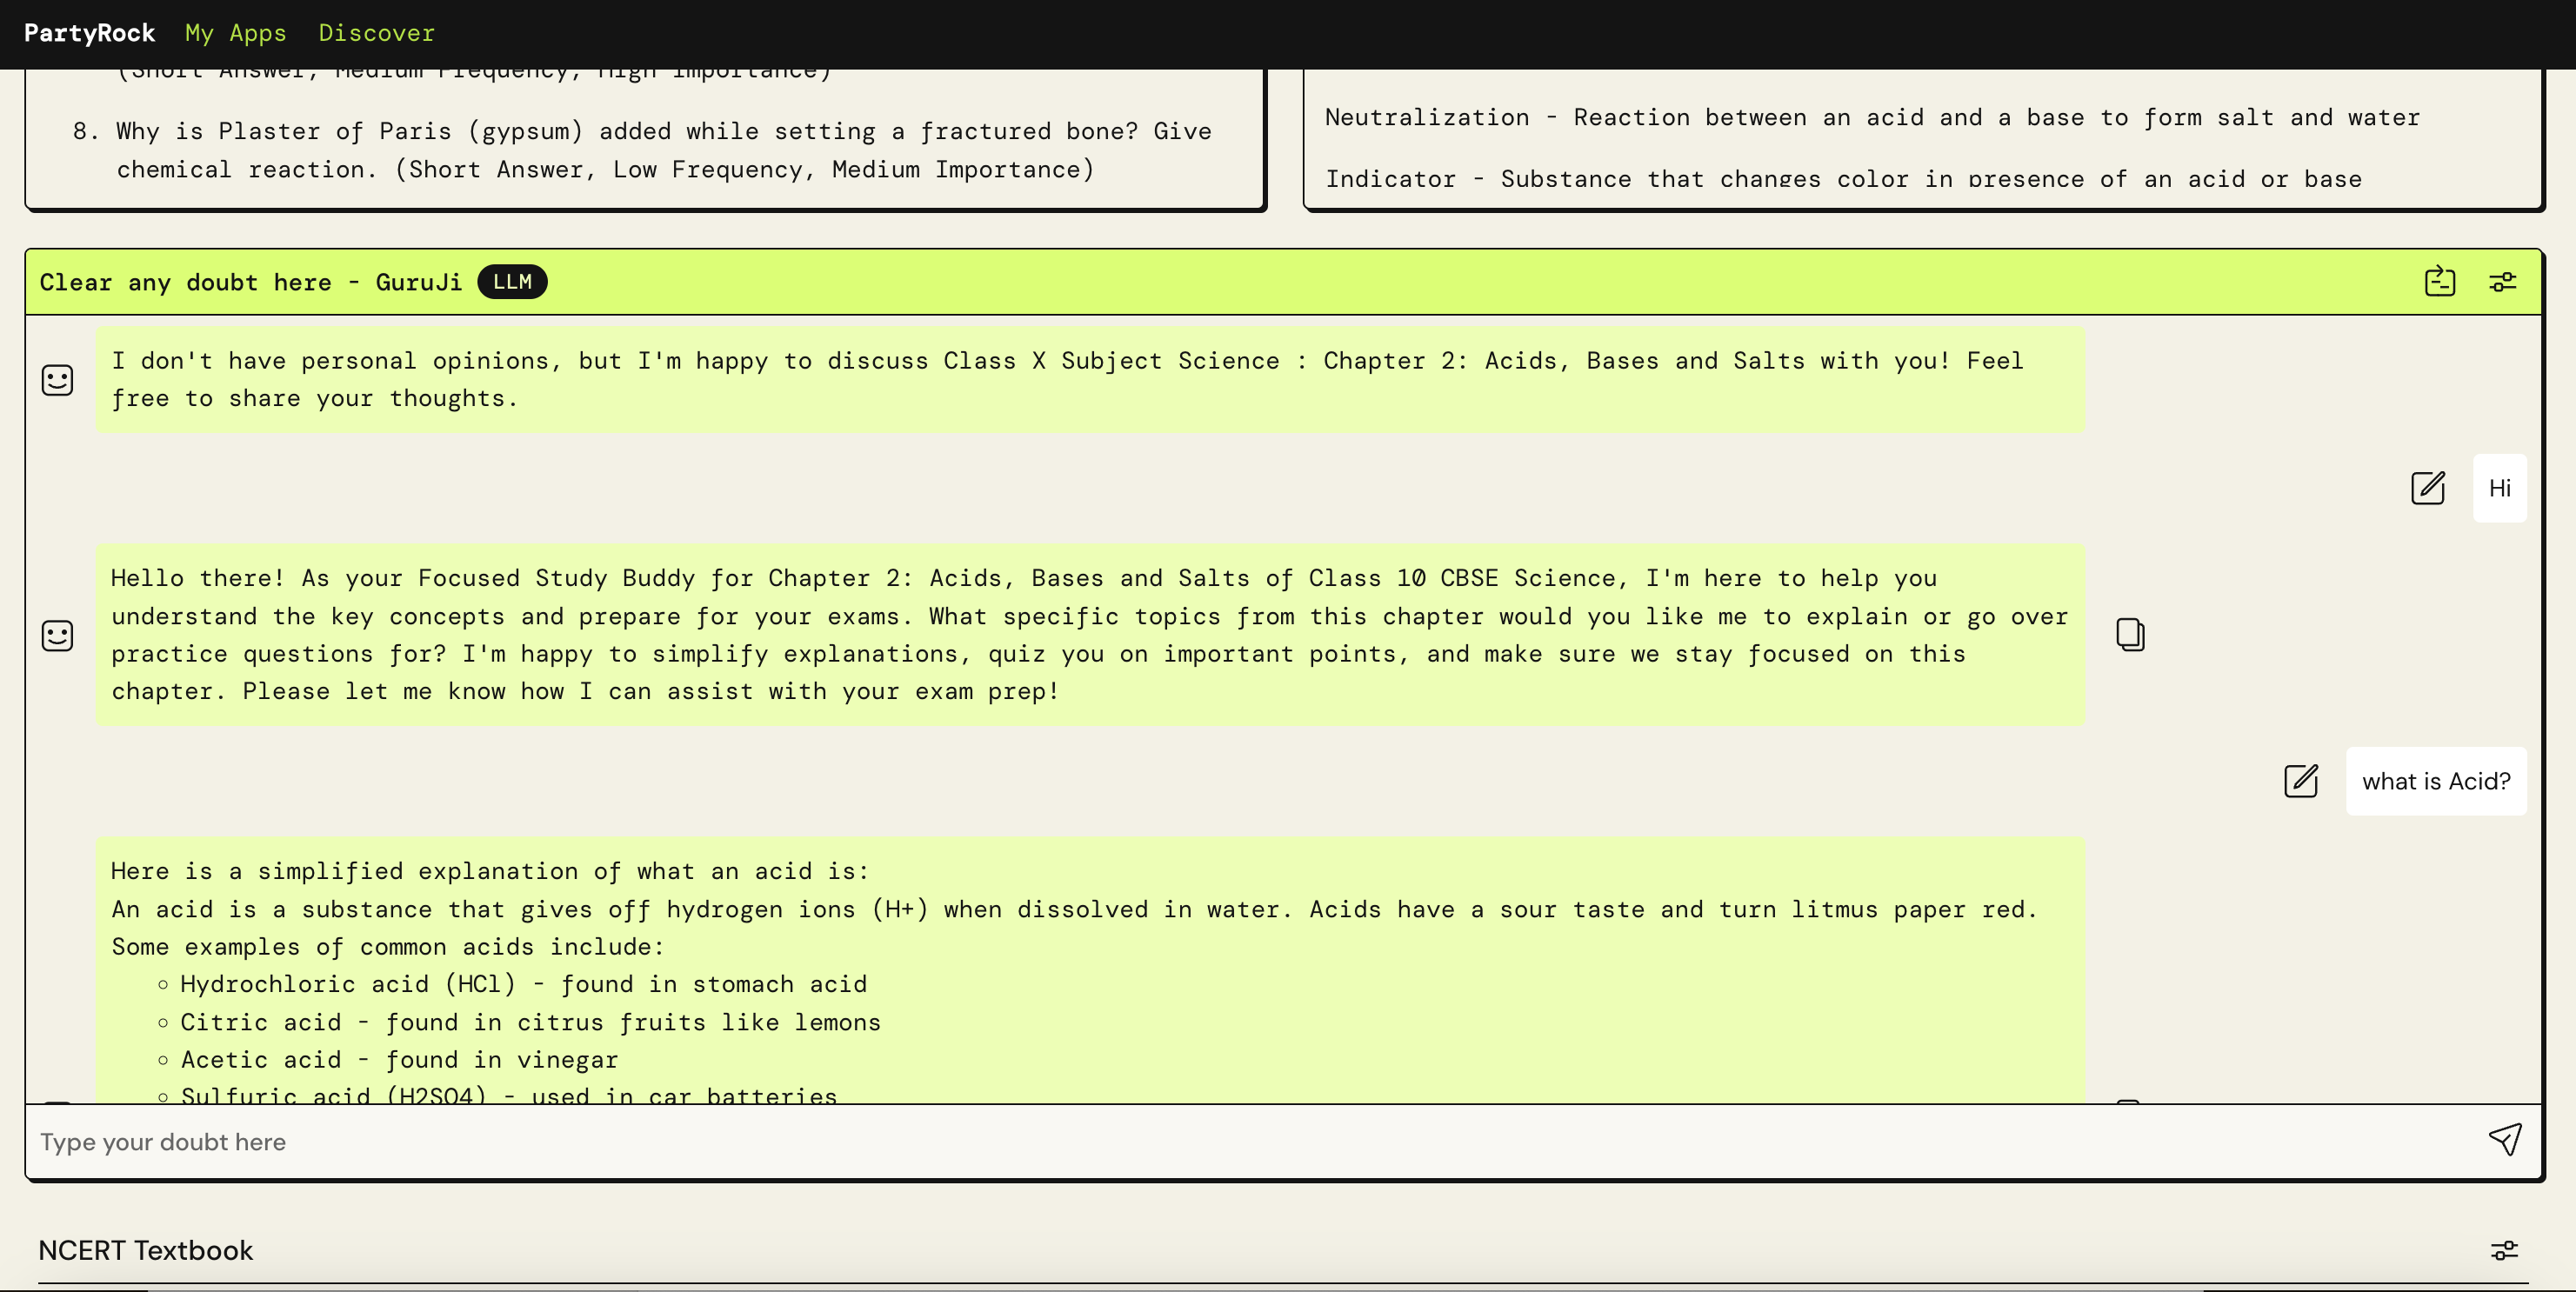Go to the Discover page

point(376,33)
